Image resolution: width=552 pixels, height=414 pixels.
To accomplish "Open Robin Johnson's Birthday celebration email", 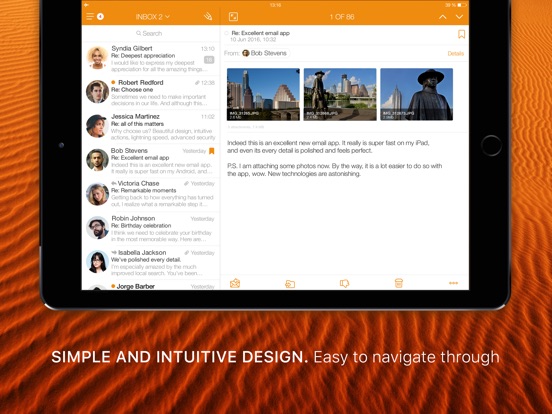I will tap(151, 228).
